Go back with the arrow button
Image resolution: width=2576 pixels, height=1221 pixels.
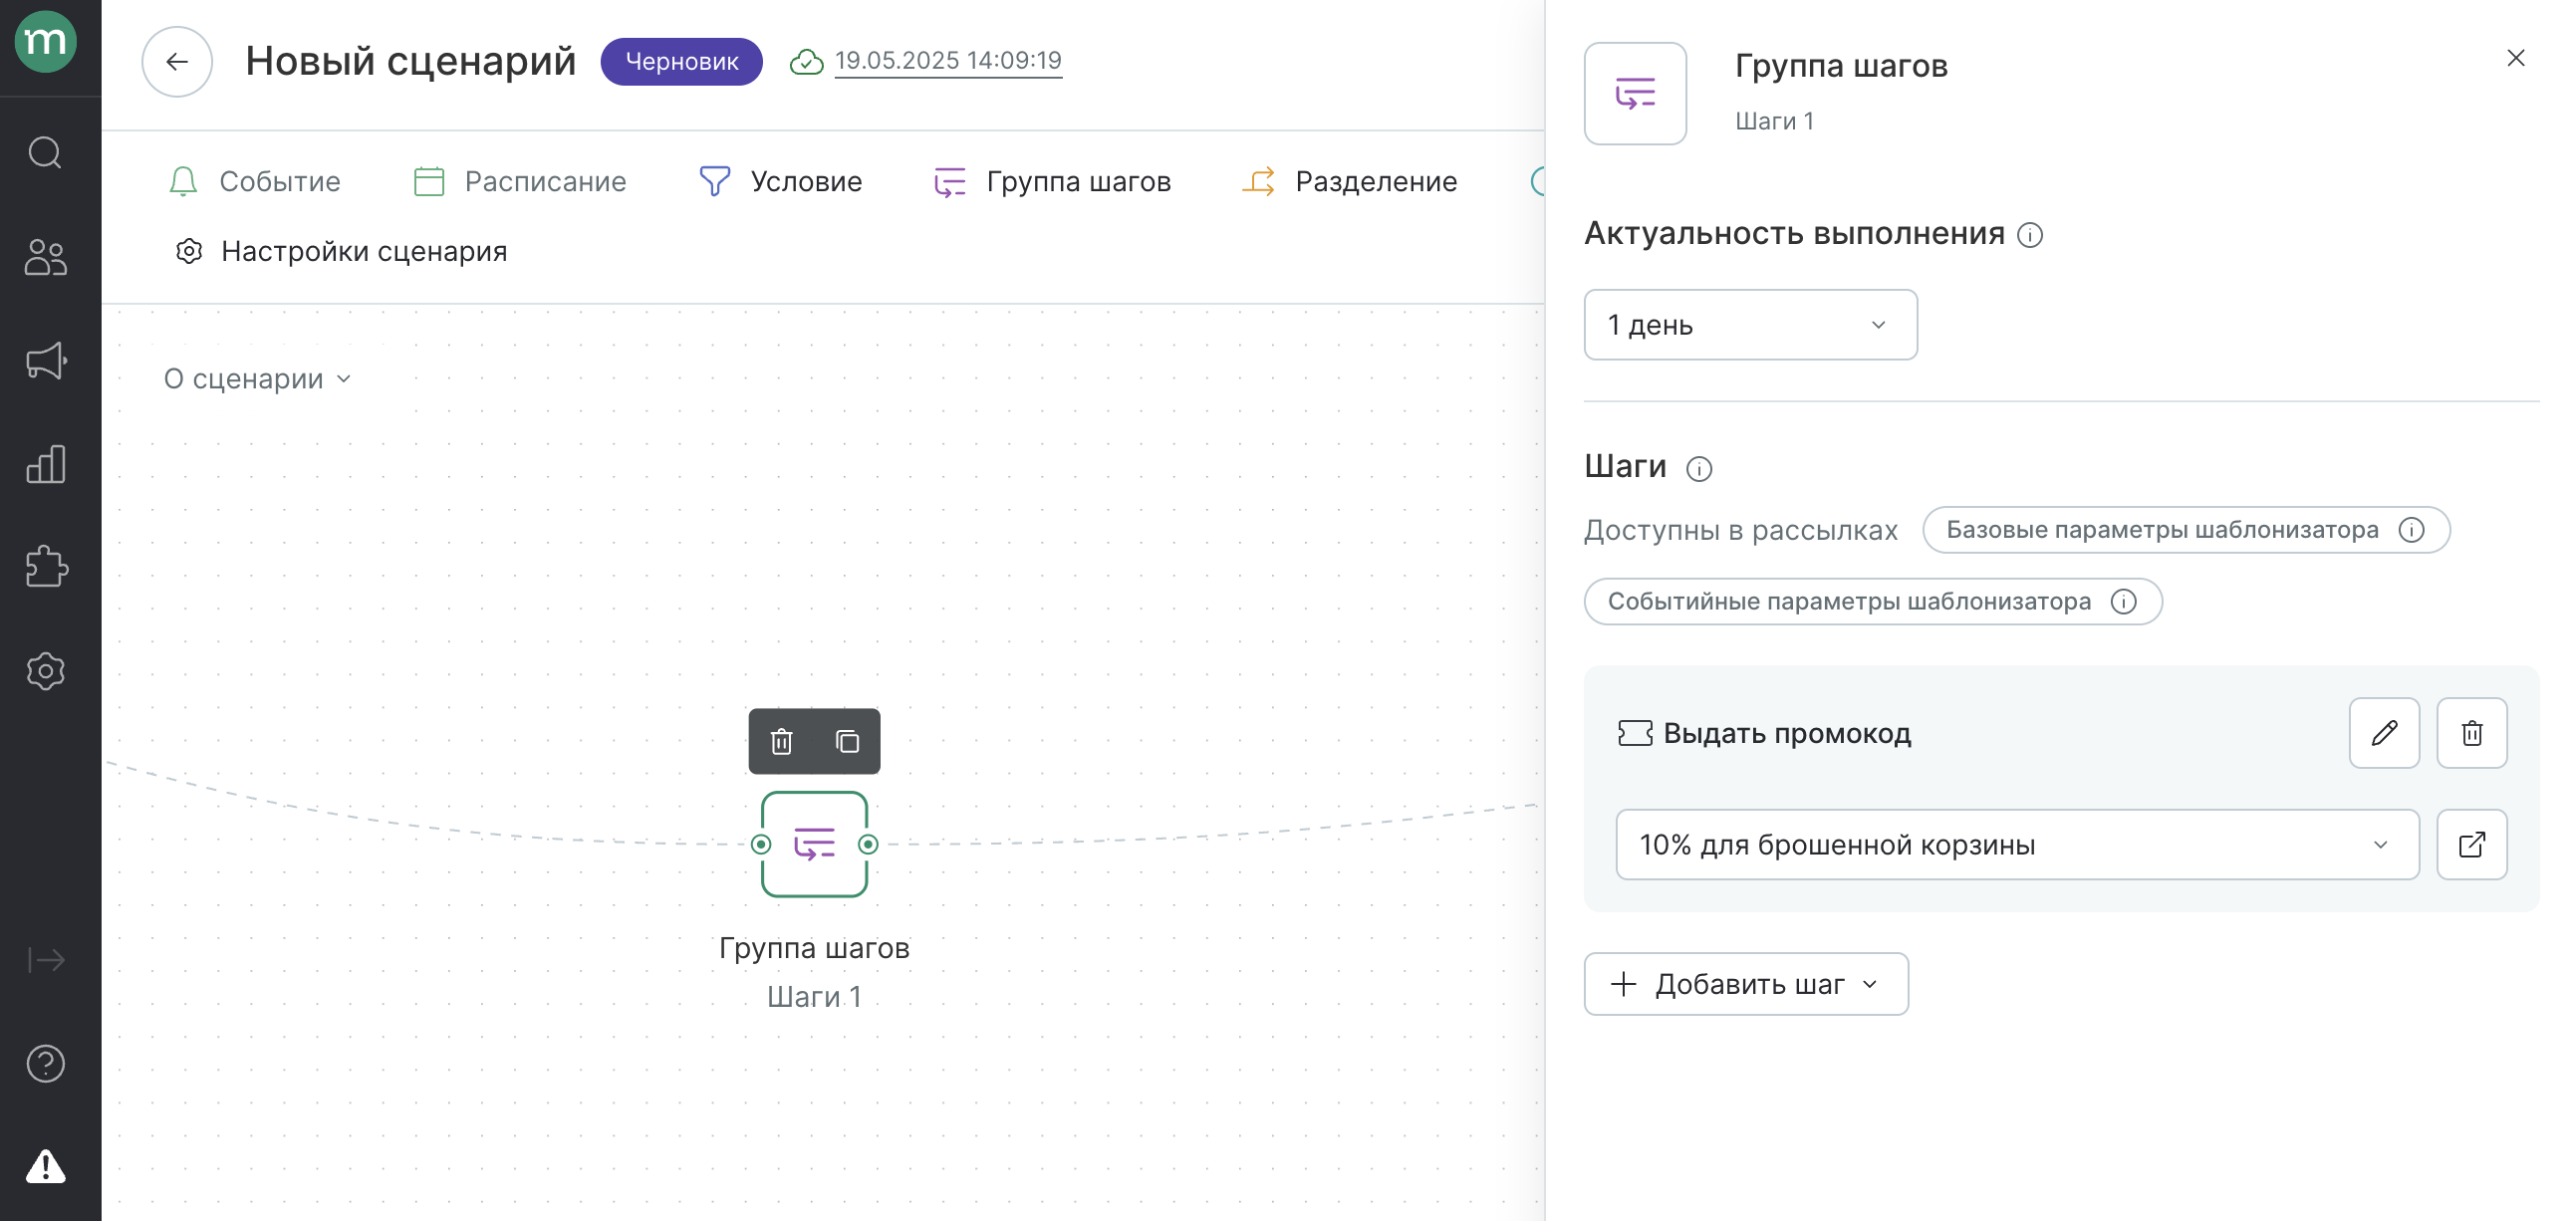(177, 62)
